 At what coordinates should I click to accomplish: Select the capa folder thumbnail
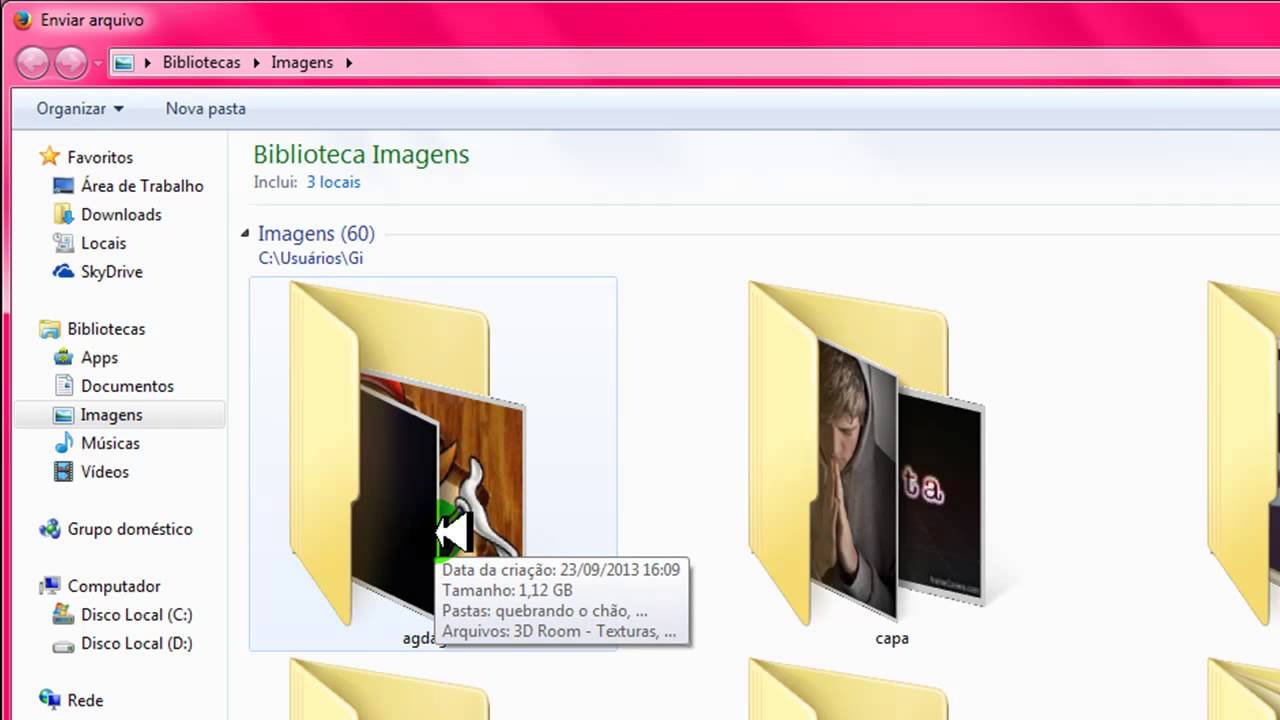tap(866, 455)
